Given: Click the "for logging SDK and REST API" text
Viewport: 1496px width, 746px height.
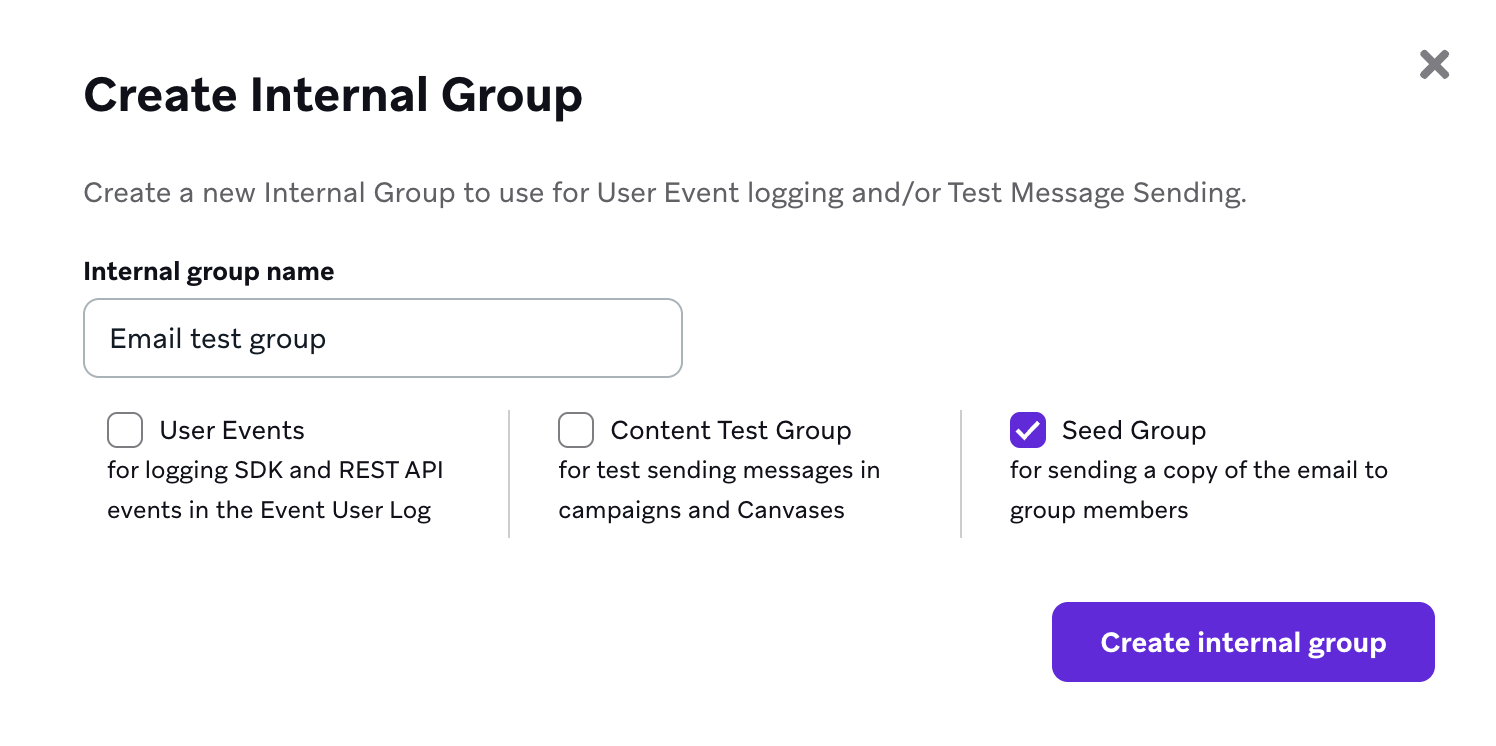Looking at the screenshot, I should point(275,470).
